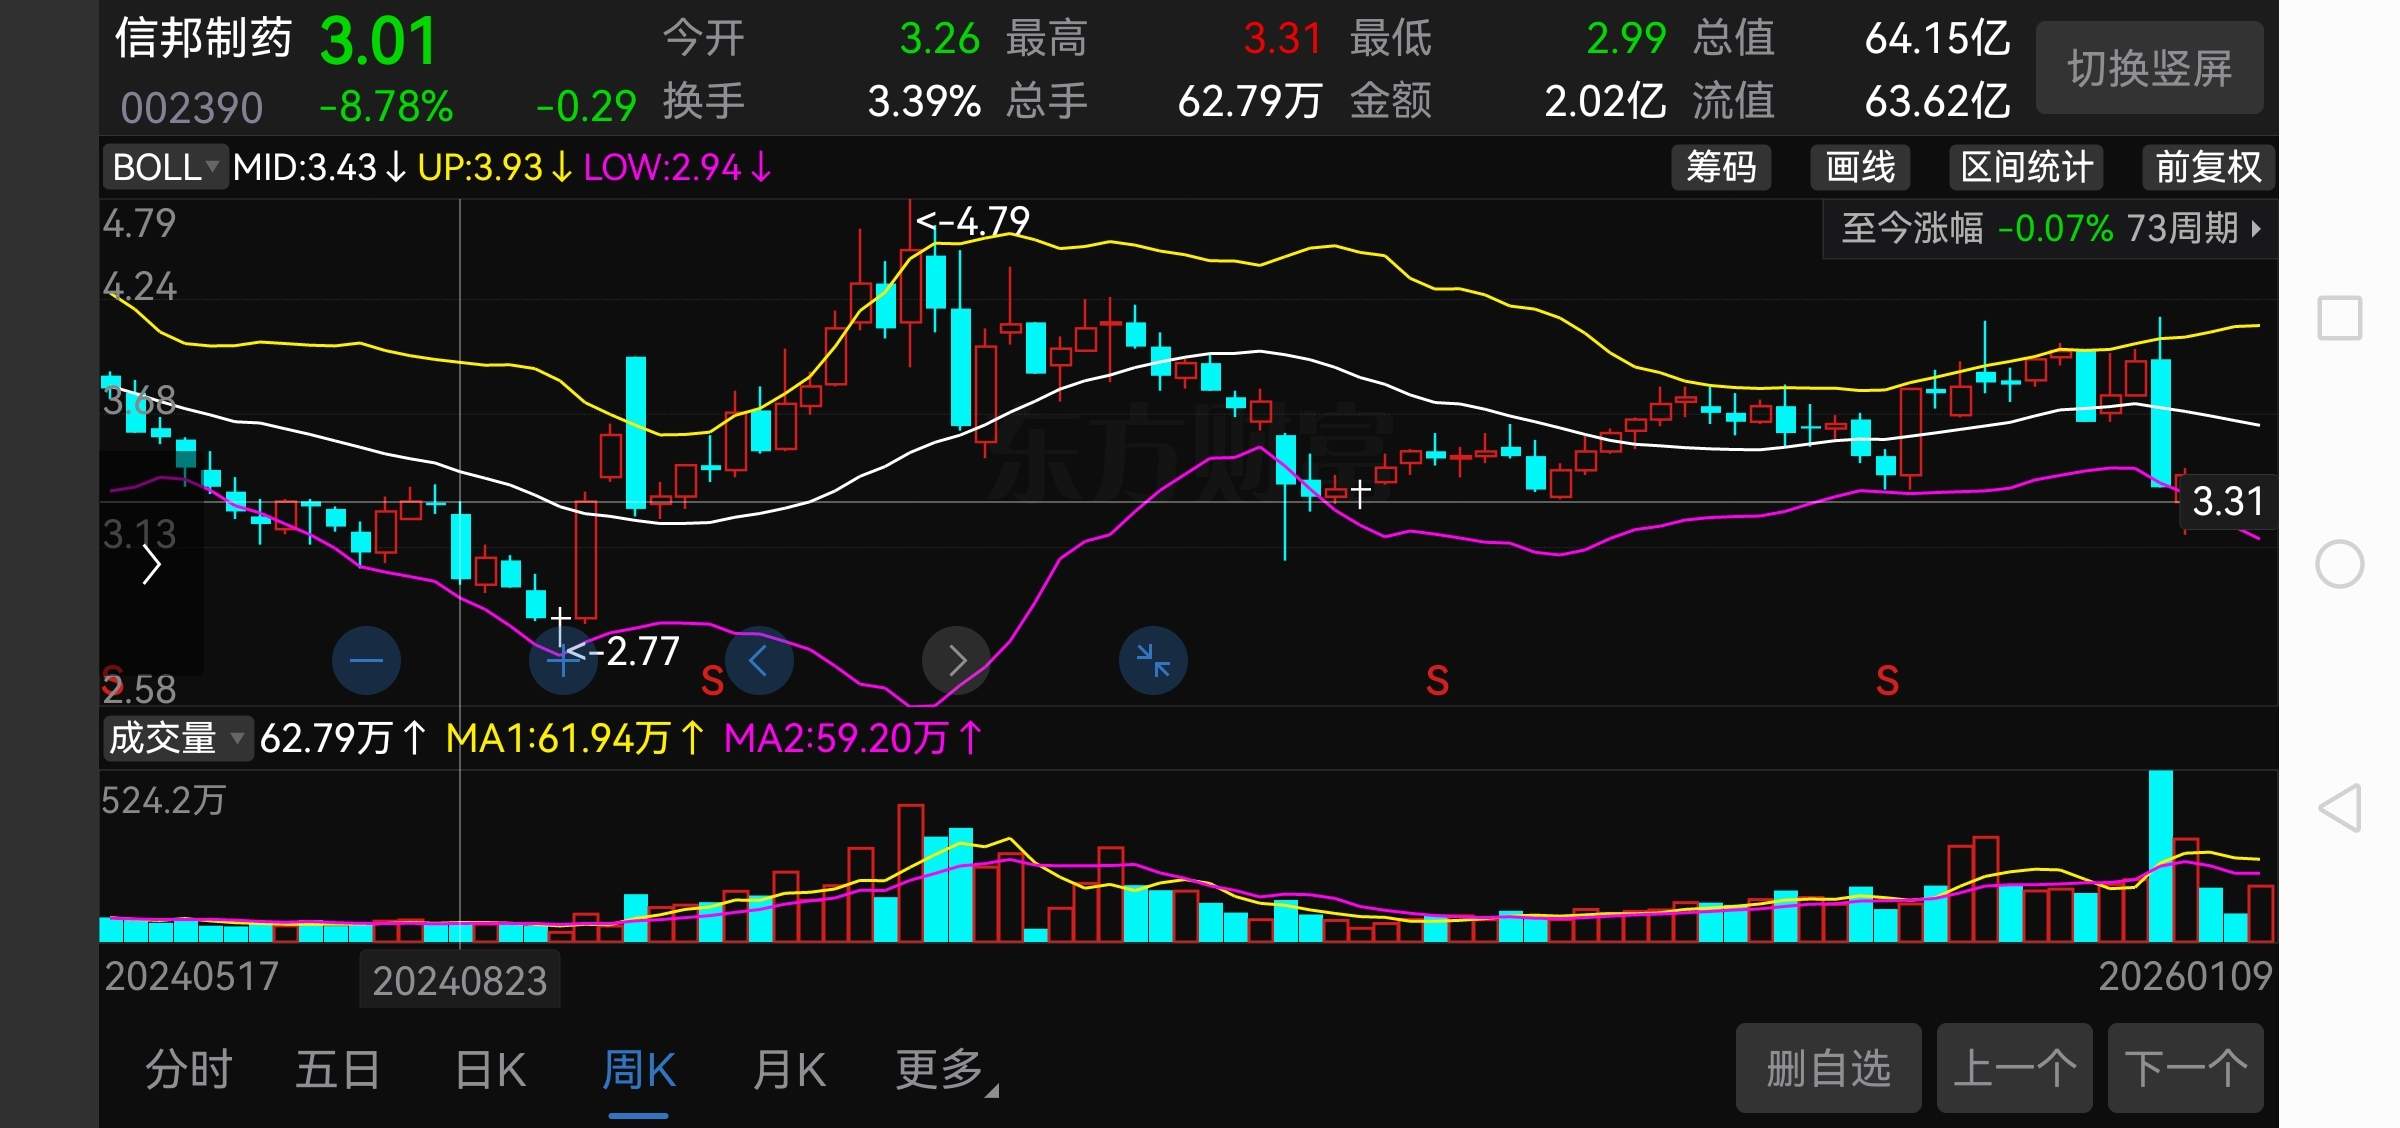Open the 更多 periods menu
2400x1128 pixels.
point(941,1070)
